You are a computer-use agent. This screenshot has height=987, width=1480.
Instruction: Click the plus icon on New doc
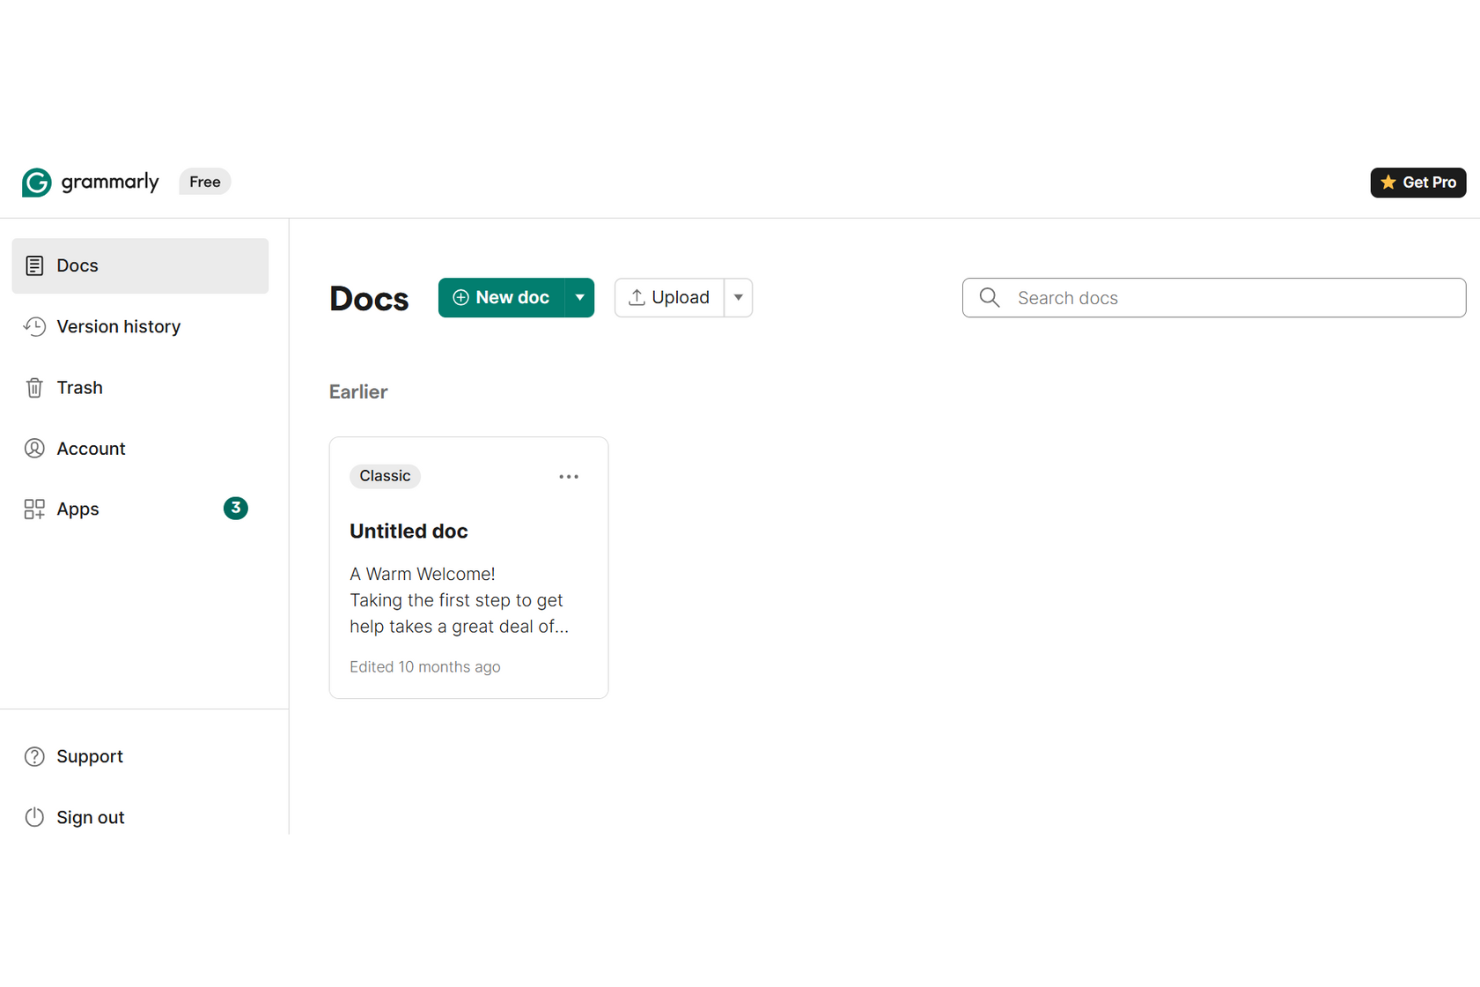(461, 298)
